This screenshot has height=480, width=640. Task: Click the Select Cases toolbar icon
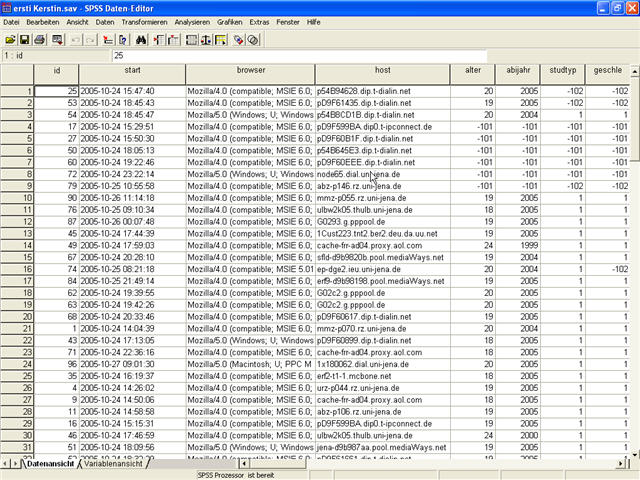click(221, 39)
